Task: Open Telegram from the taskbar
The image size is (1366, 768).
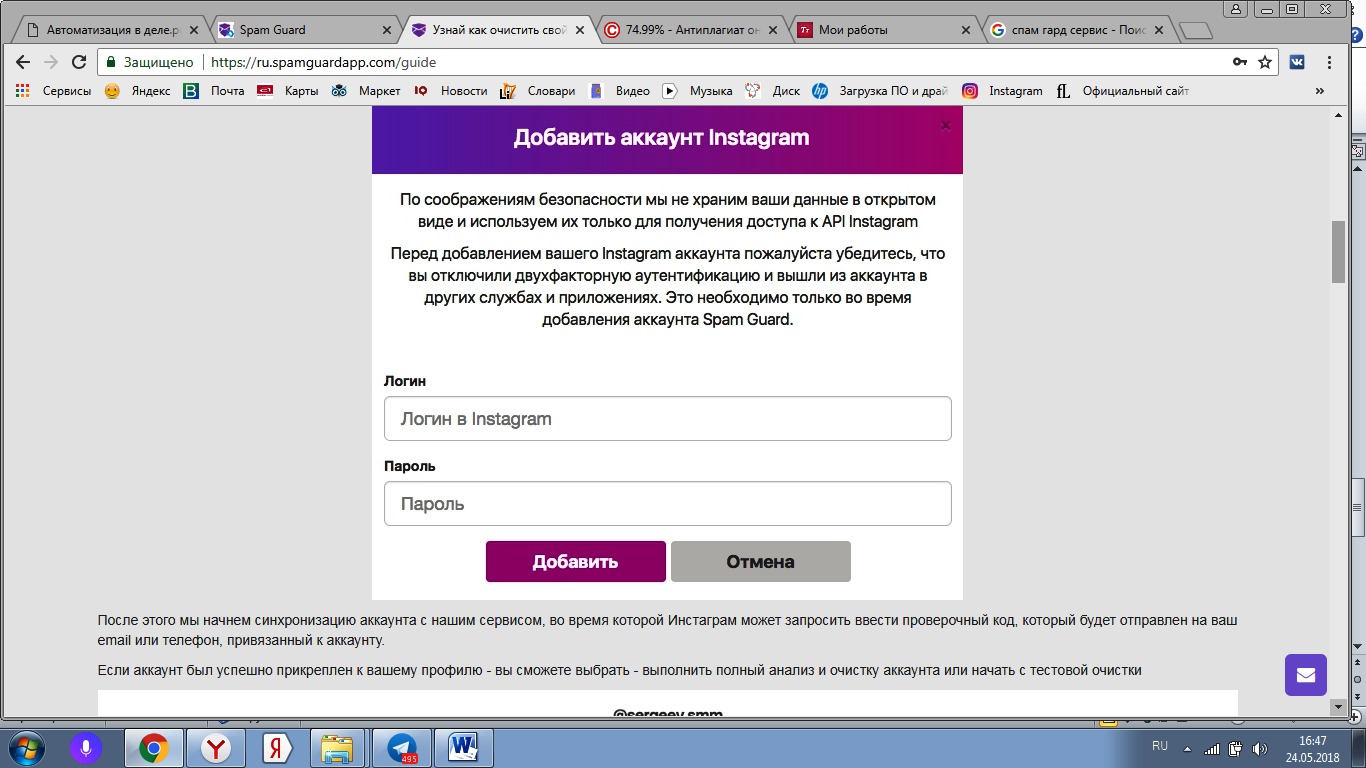Action: coord(402,747)
